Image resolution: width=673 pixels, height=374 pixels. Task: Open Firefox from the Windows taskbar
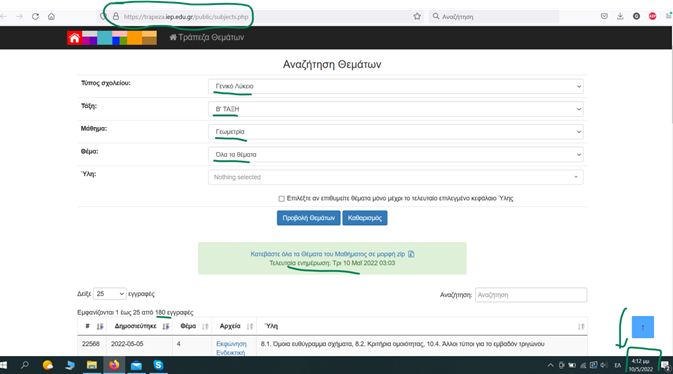pos(114,365)
